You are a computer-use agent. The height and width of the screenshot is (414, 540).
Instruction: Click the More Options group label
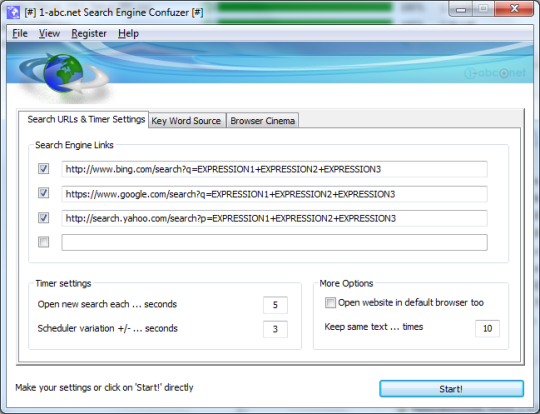(346, 283)
